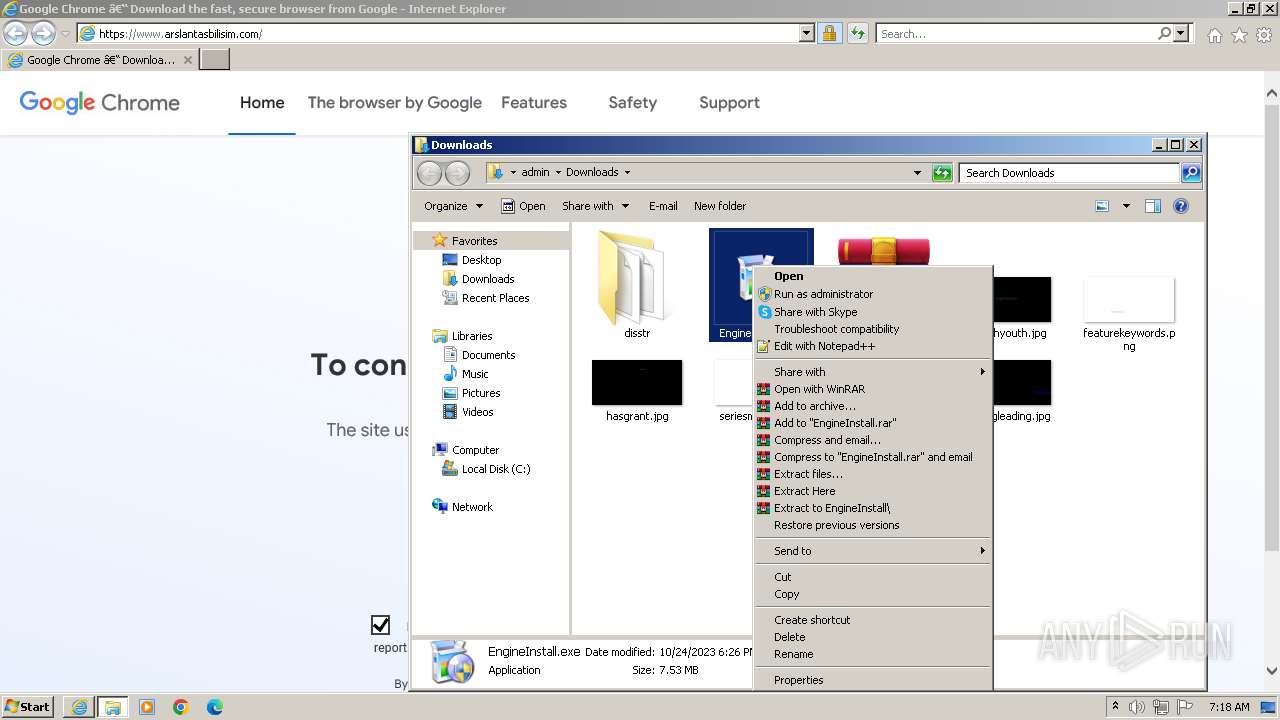Click the IE refresh icon beside address bar
Image resolution: width=1280 pixels, height=720 pixels.
click(x=857, y=33)
